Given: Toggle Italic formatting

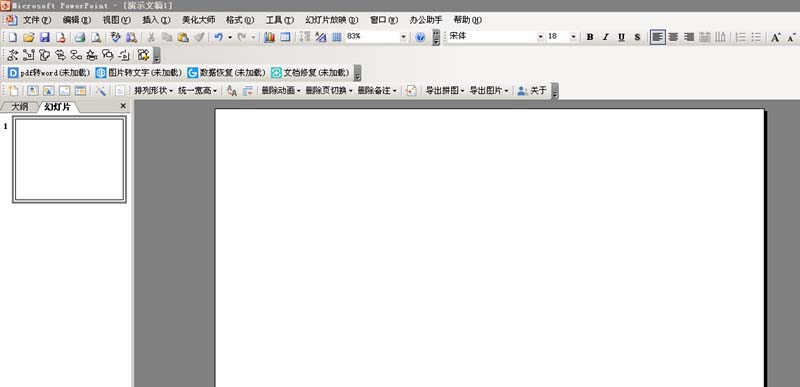Looking at the screenshot, I should (x=606, y=37).
